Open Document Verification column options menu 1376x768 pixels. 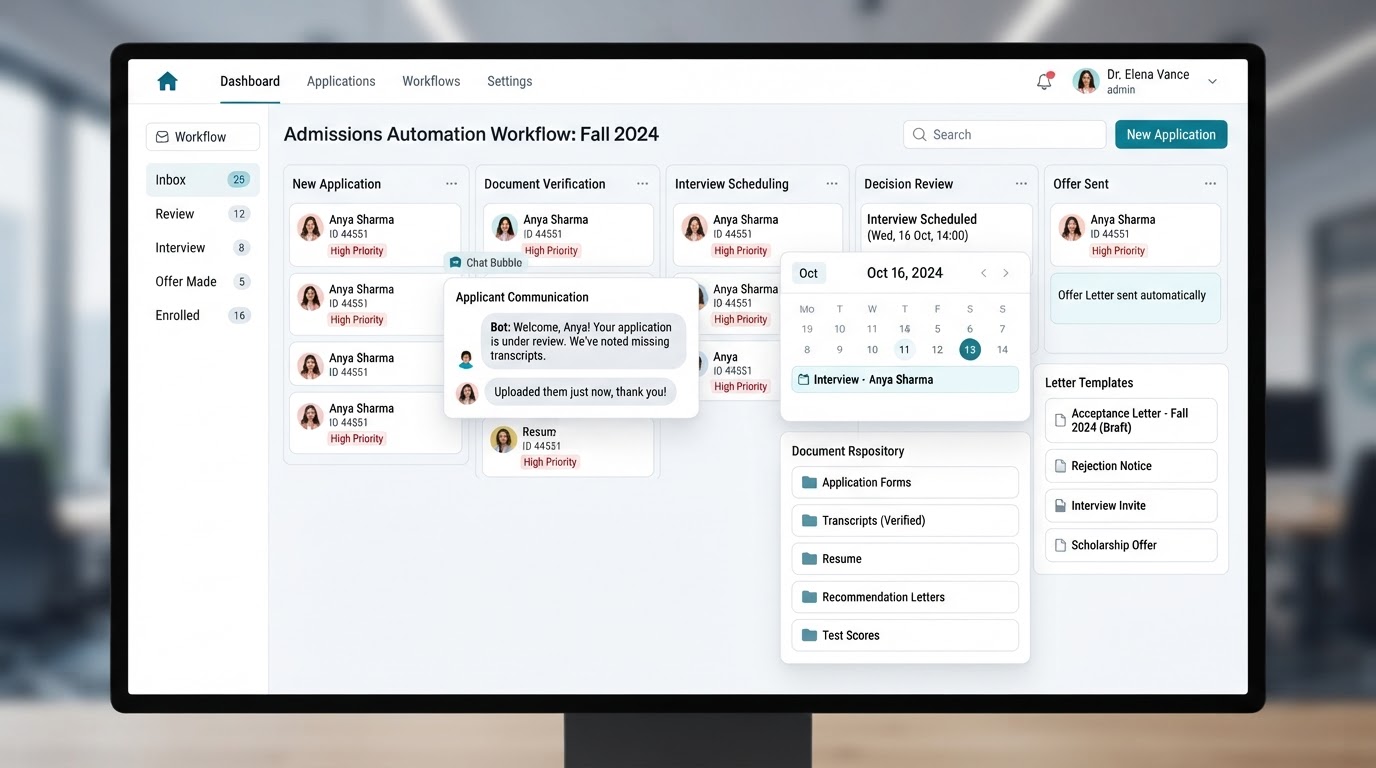[643, 184]
